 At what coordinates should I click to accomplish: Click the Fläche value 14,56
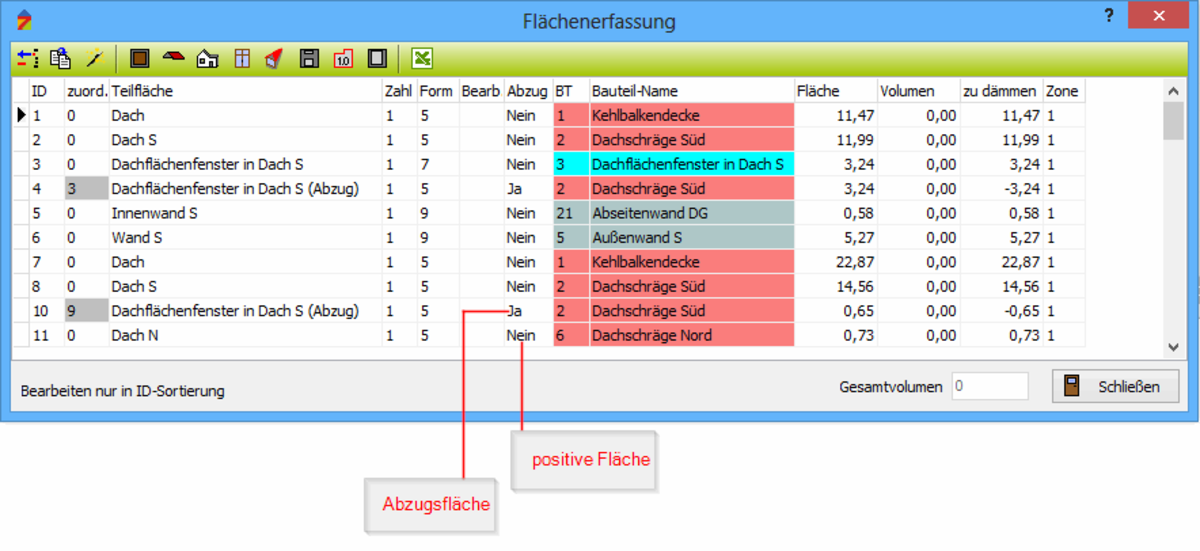coord(836,286)
